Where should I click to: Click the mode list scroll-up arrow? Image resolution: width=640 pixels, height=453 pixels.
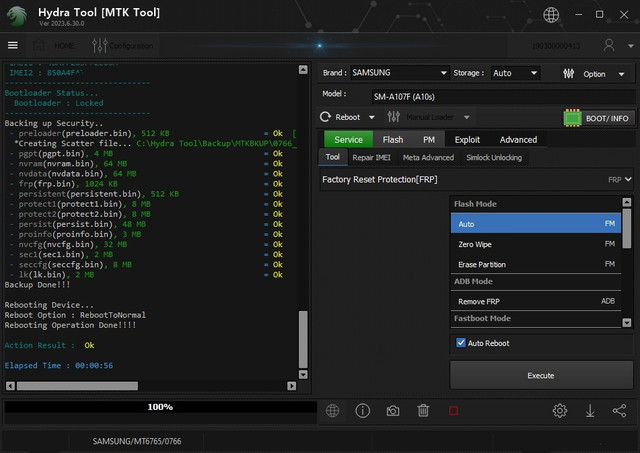point(627,202)
